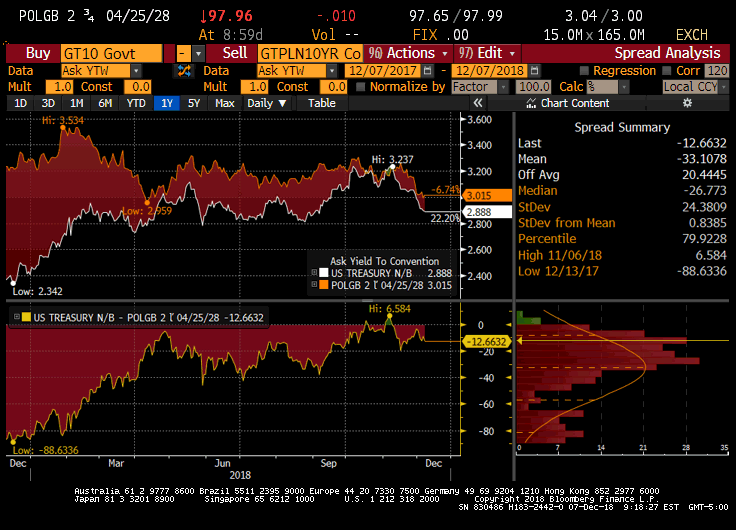The image size is (736, 530).
Task: Select the Max range tab
Action: click(x=225, y=103)
